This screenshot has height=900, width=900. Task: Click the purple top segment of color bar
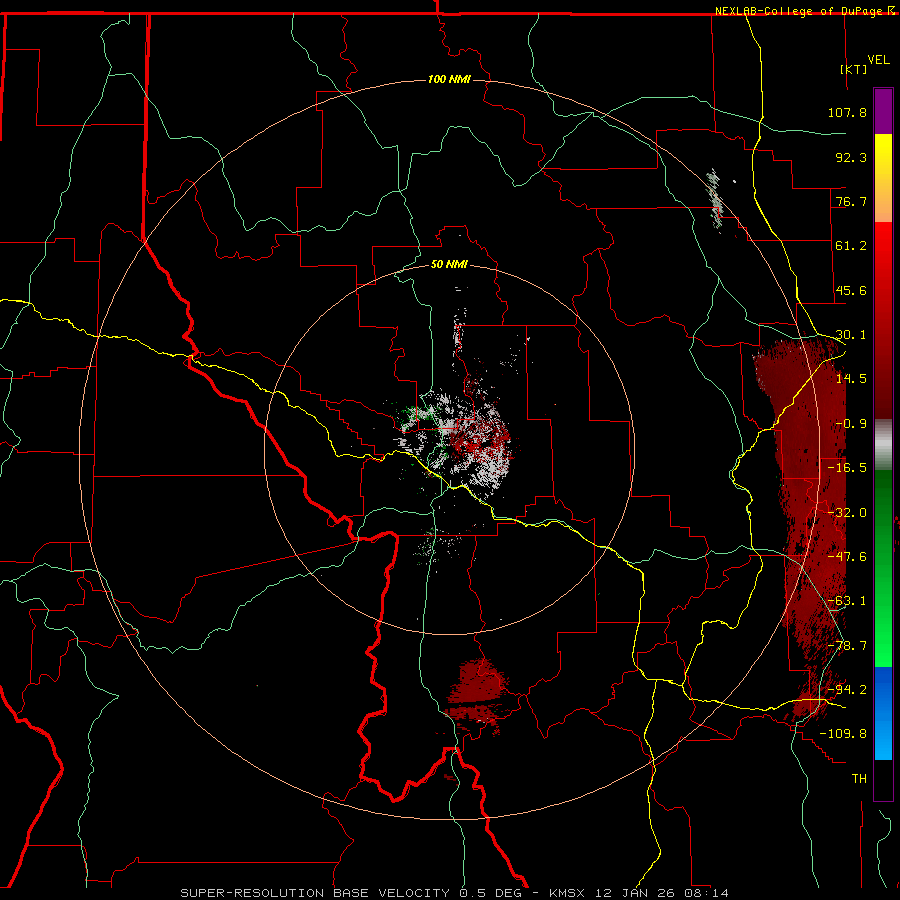click(x=883, y=111)
